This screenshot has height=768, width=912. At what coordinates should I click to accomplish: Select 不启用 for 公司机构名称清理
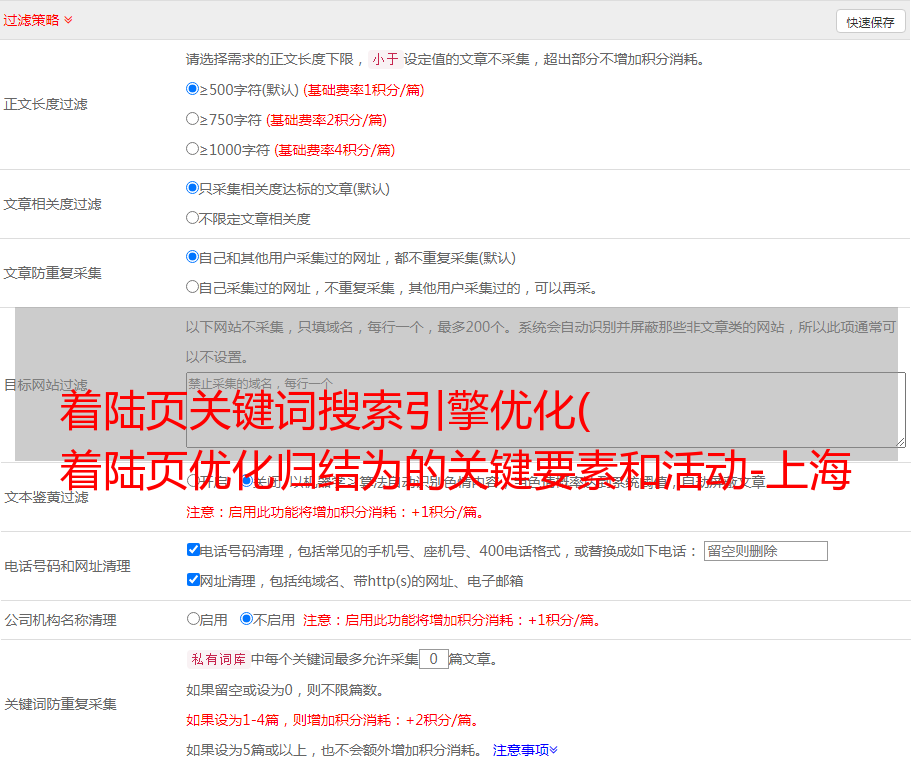point(246,619)
